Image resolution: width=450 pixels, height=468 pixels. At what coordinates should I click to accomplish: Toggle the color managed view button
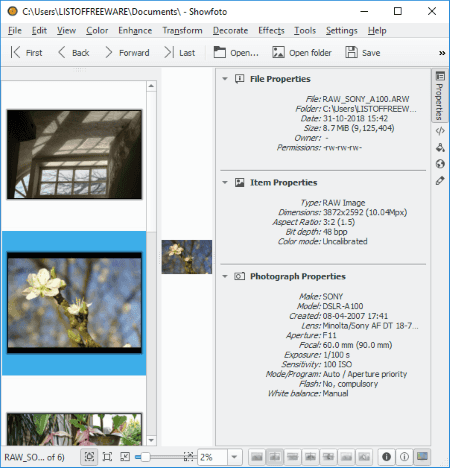tap(422, 457)
